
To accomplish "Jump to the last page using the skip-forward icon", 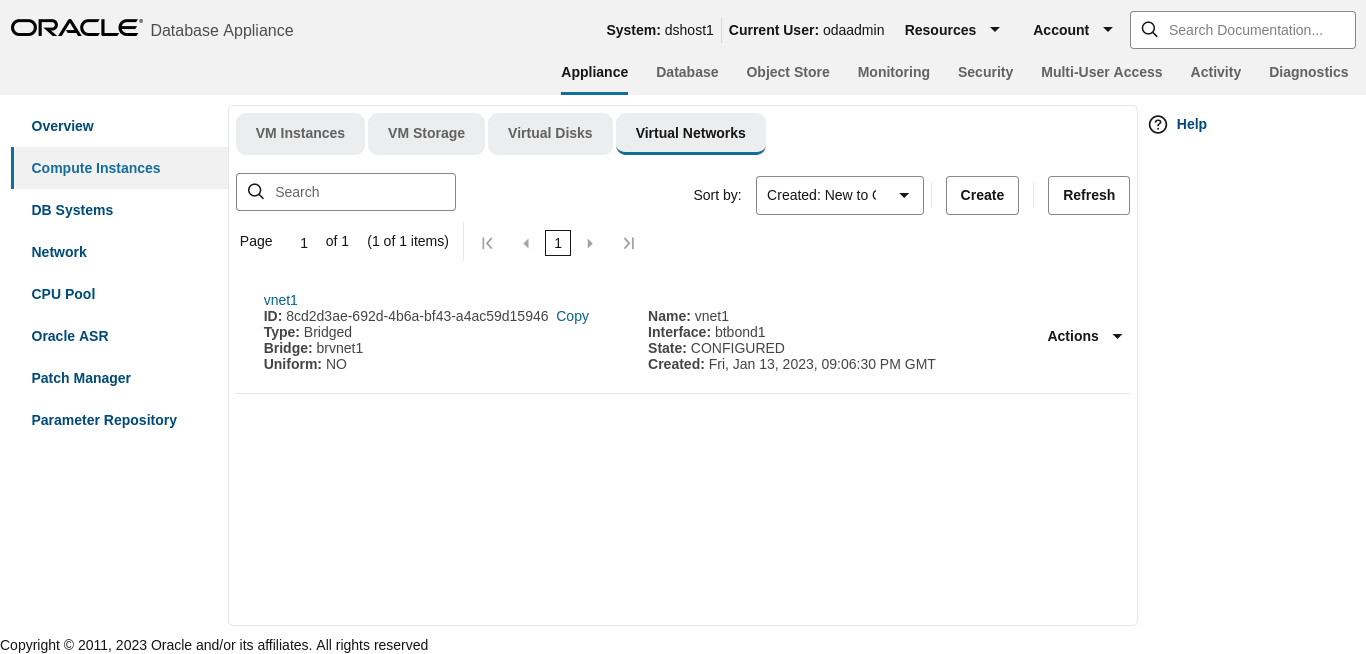I will (x=628, y=242).
